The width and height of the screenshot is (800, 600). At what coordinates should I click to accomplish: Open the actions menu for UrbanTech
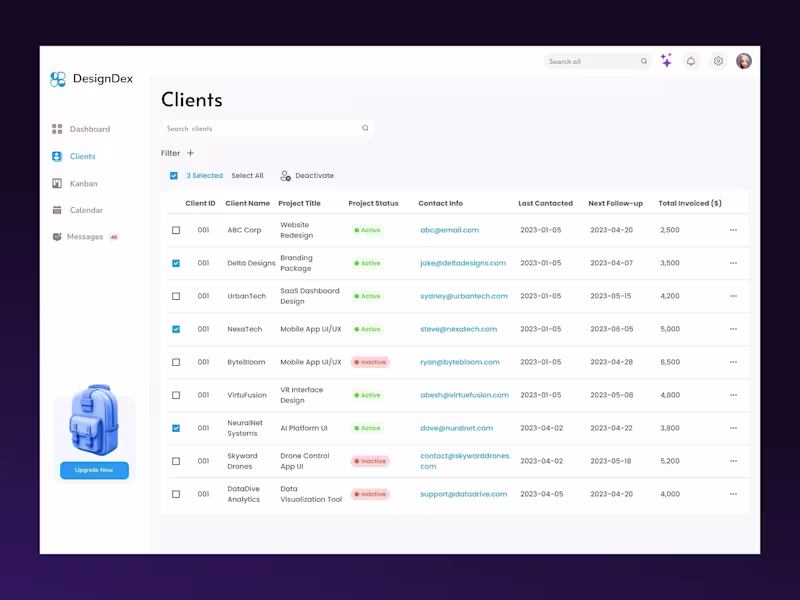pos(733,296)
